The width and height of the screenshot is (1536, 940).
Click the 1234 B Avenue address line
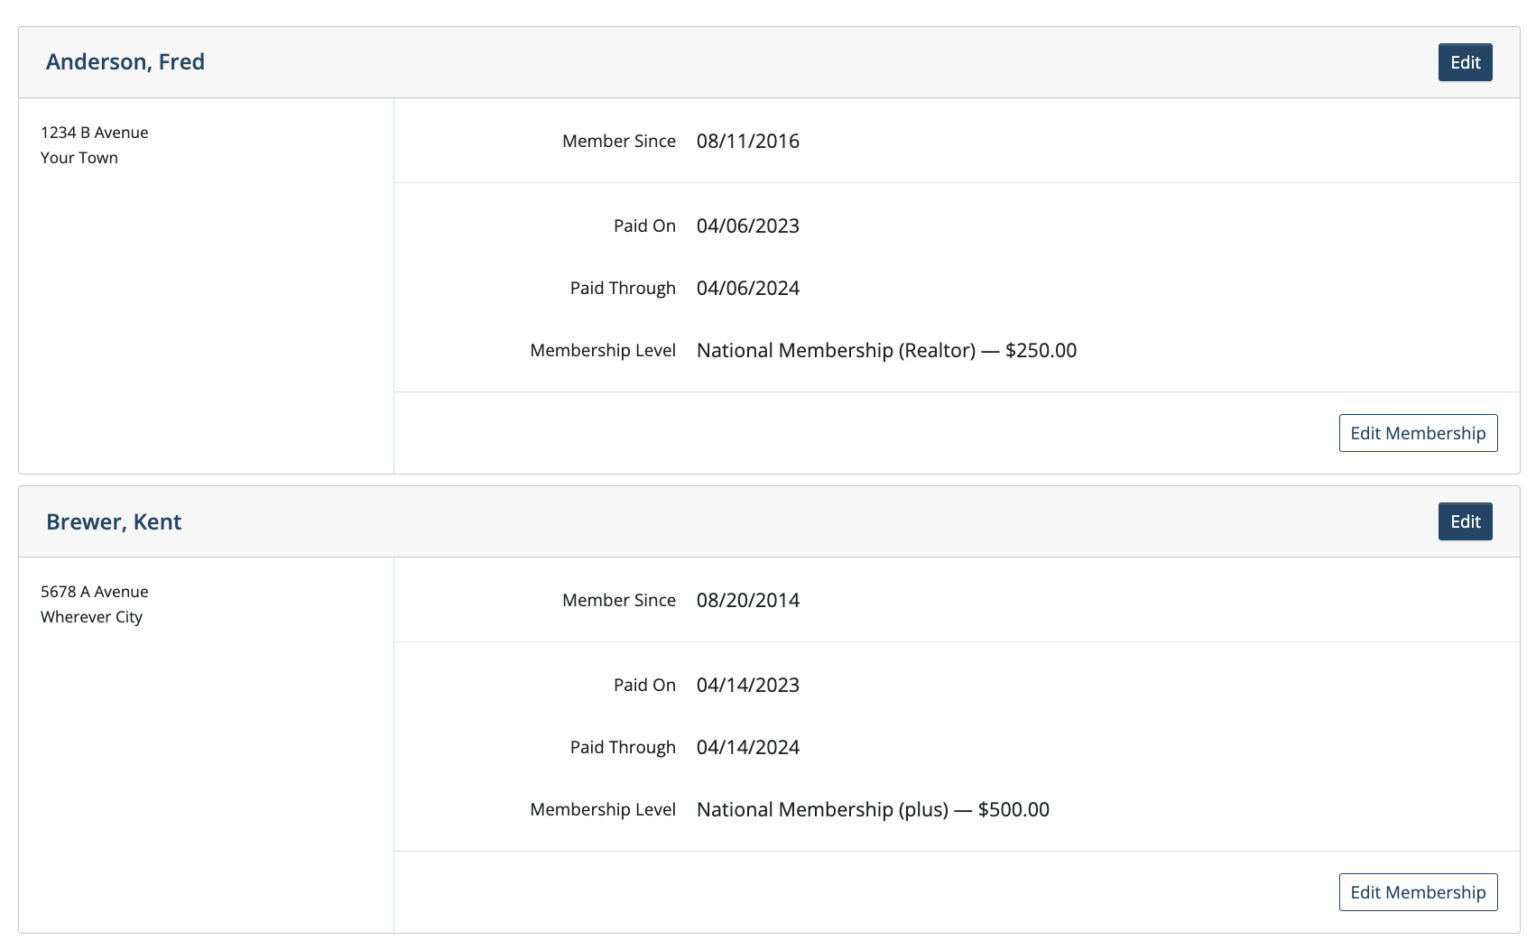pyautogui.click(x=94, y=132)
